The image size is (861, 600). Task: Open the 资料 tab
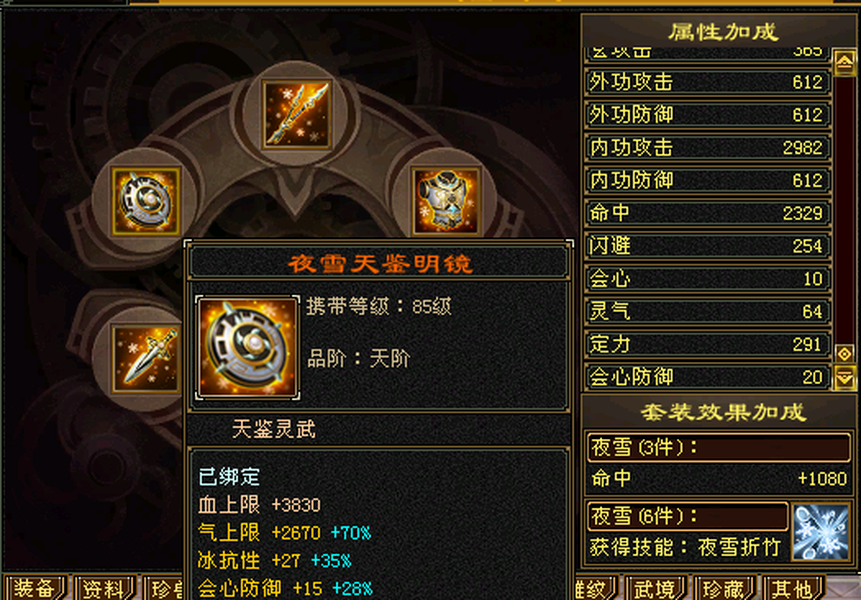[x=104, y=588]
